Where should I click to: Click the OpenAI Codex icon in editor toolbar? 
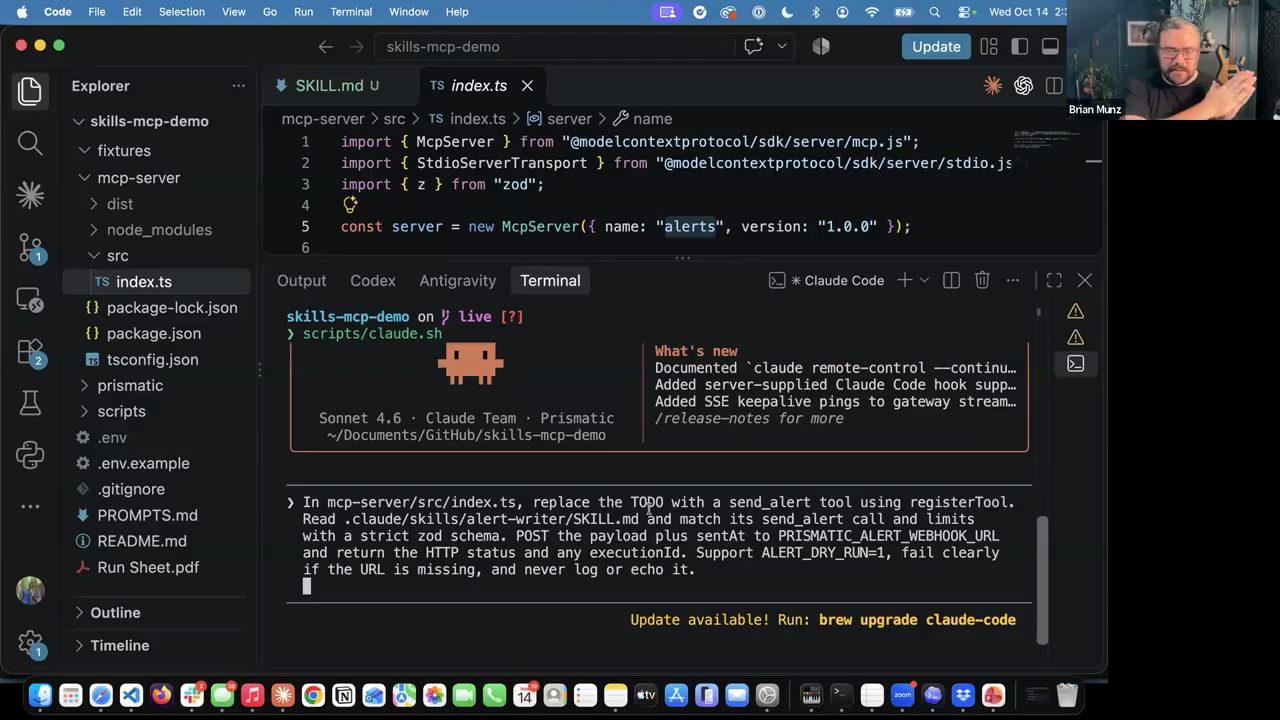(x=1023, y=86)
